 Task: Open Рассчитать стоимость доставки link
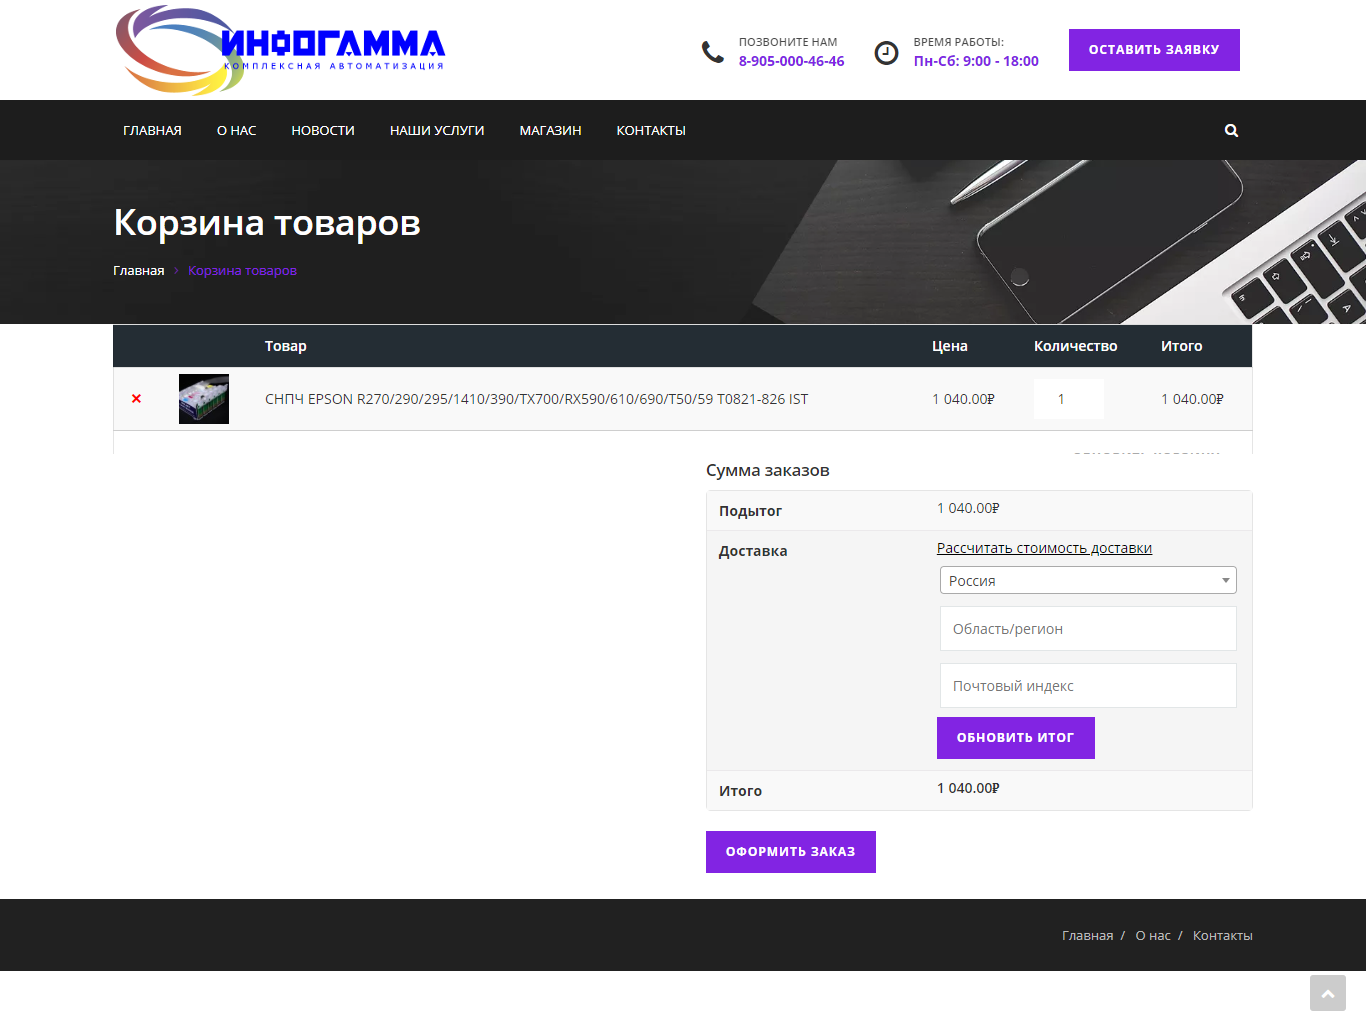click(x=1044, y=548)
